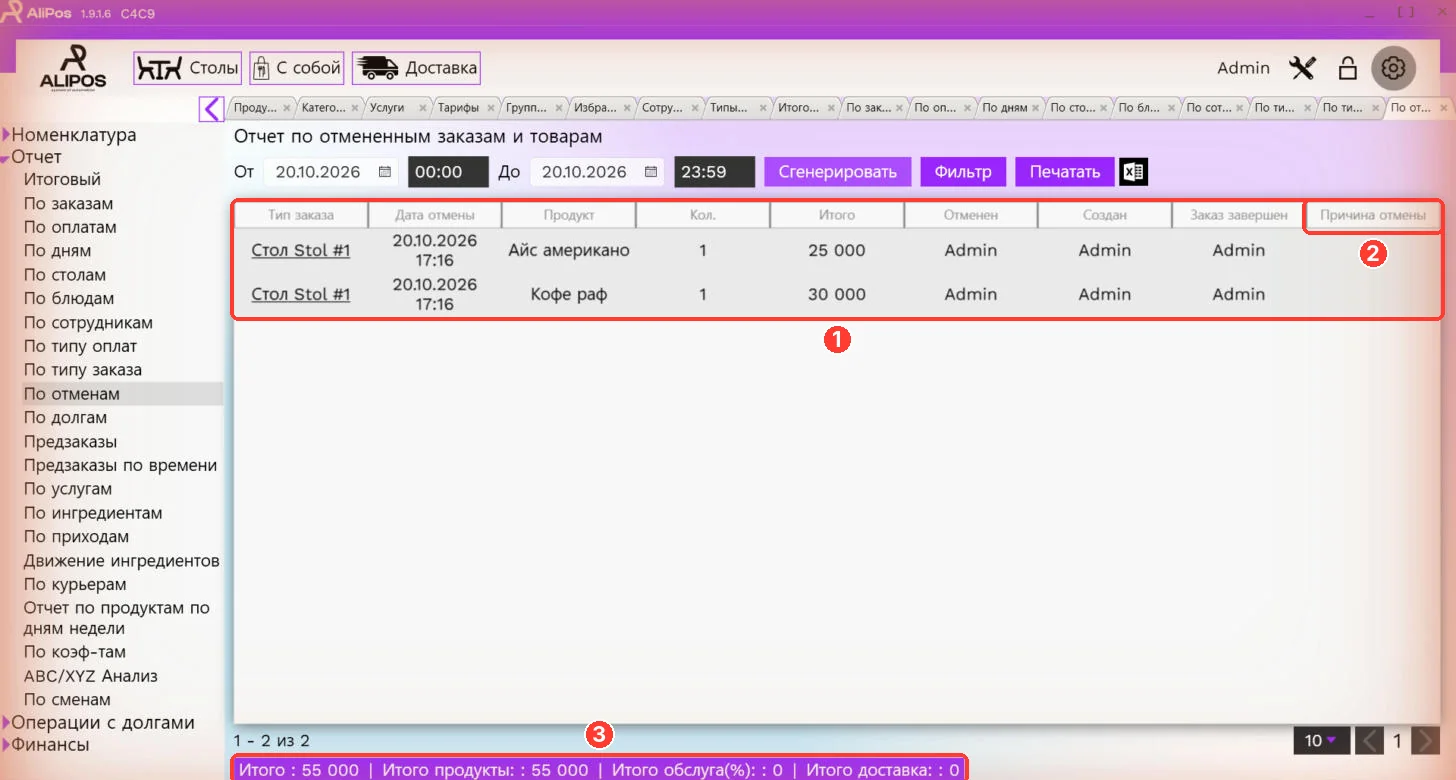Collapse sidebar with the left chevron icon

[211, 108]
